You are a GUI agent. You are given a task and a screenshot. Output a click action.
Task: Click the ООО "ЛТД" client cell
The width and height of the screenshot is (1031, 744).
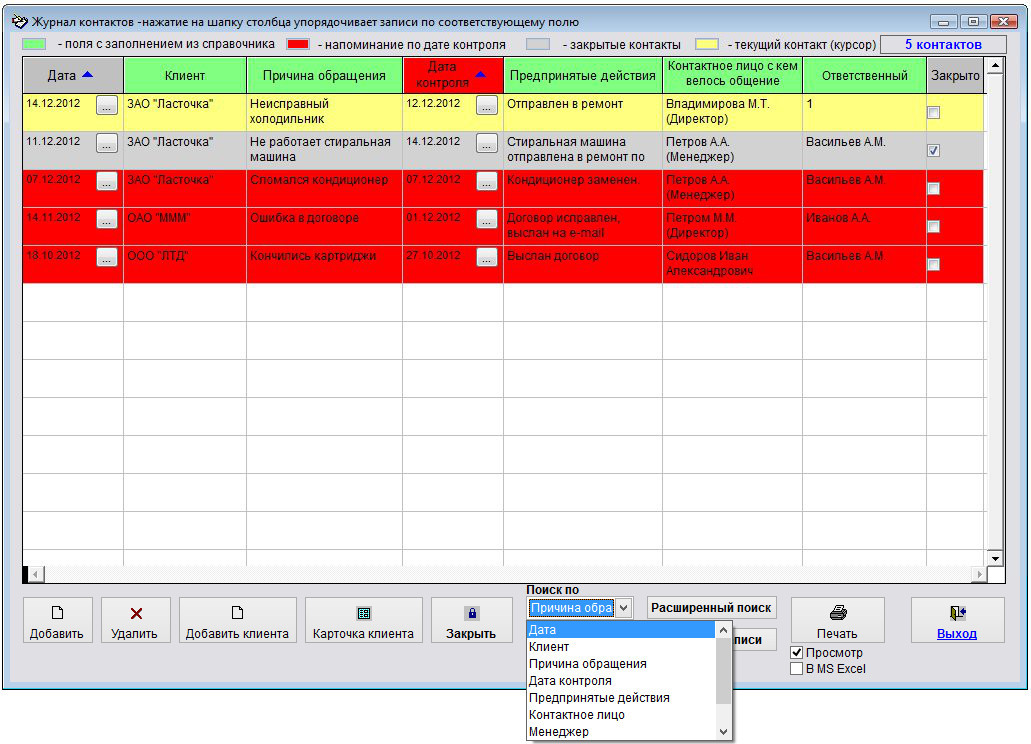pos(185,265)
